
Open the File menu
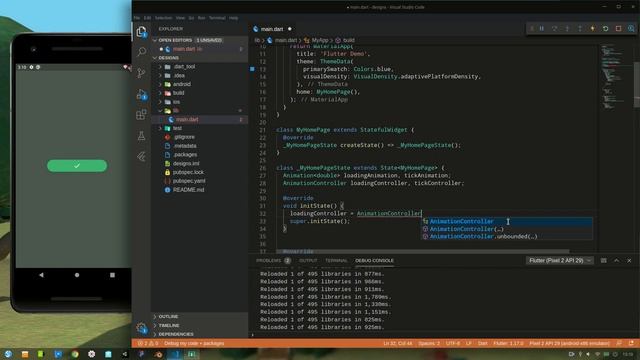pos(137,18)
